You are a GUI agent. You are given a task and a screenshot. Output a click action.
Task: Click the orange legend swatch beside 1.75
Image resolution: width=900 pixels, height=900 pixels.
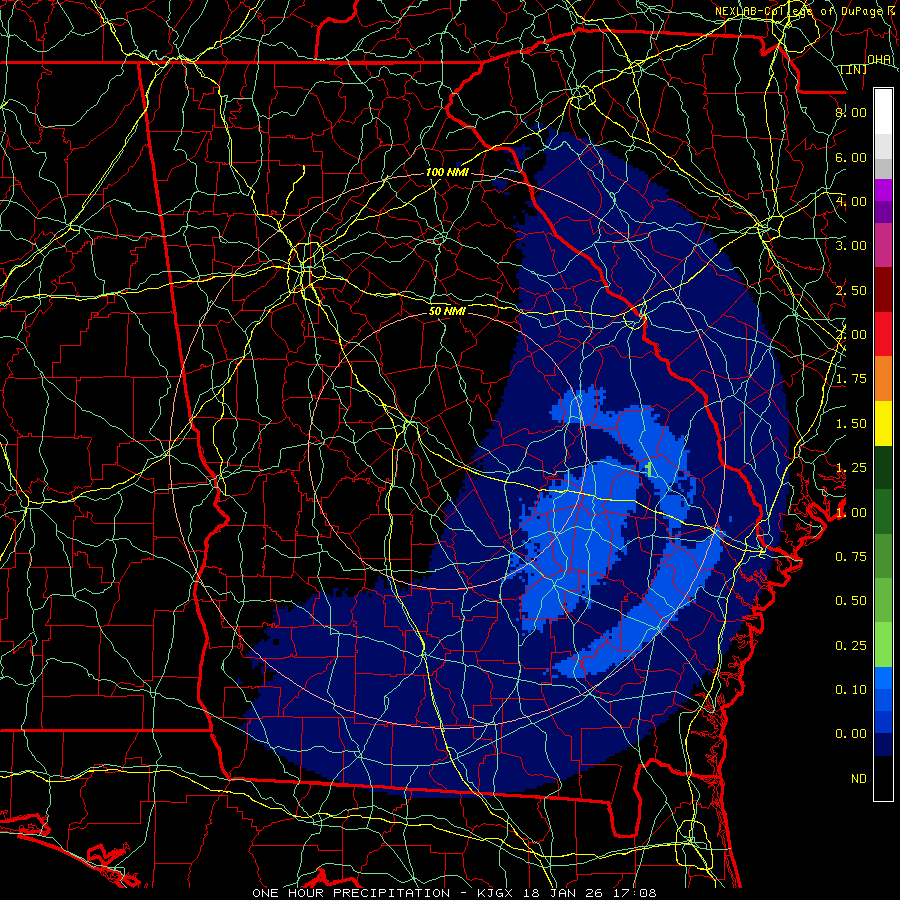tap(883, 378)
